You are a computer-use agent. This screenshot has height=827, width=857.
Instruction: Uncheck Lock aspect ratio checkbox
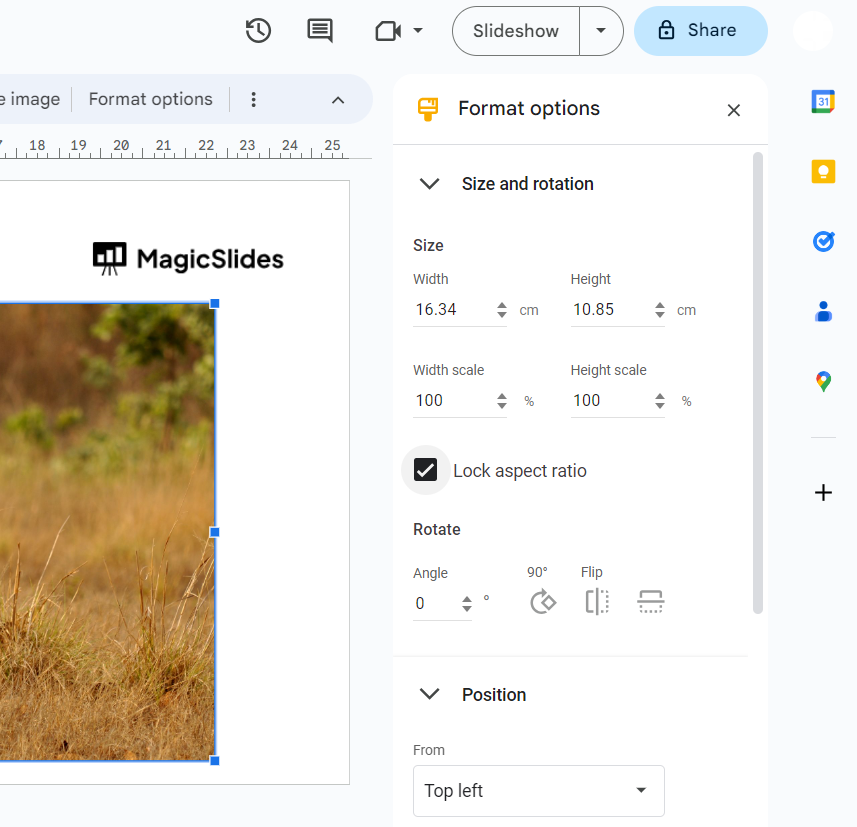pos(426,470)
